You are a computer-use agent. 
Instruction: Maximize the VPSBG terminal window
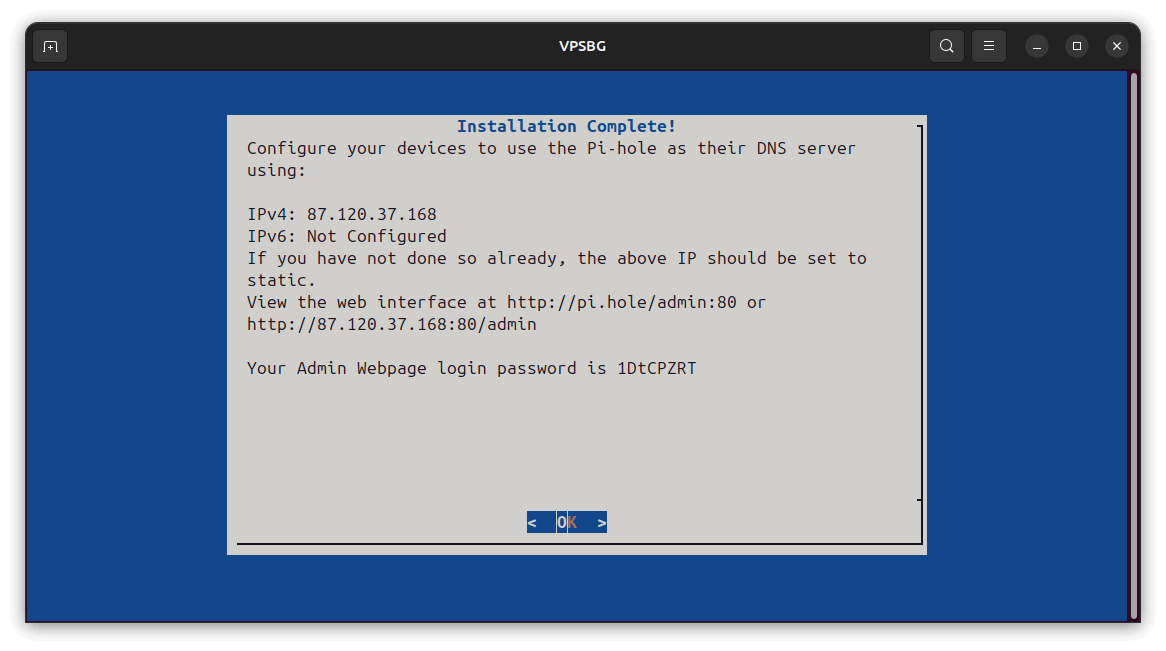pos(1077,46)
